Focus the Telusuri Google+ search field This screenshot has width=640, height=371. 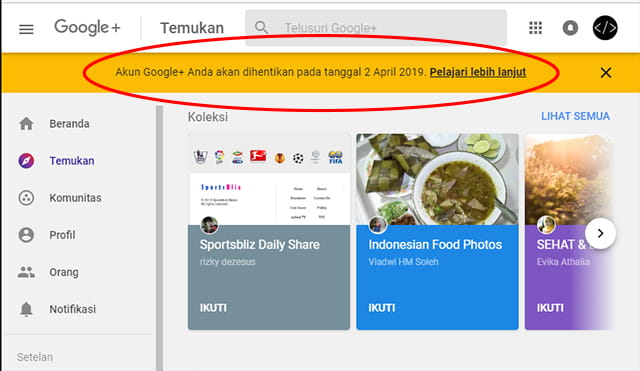(x=376, y=28)
